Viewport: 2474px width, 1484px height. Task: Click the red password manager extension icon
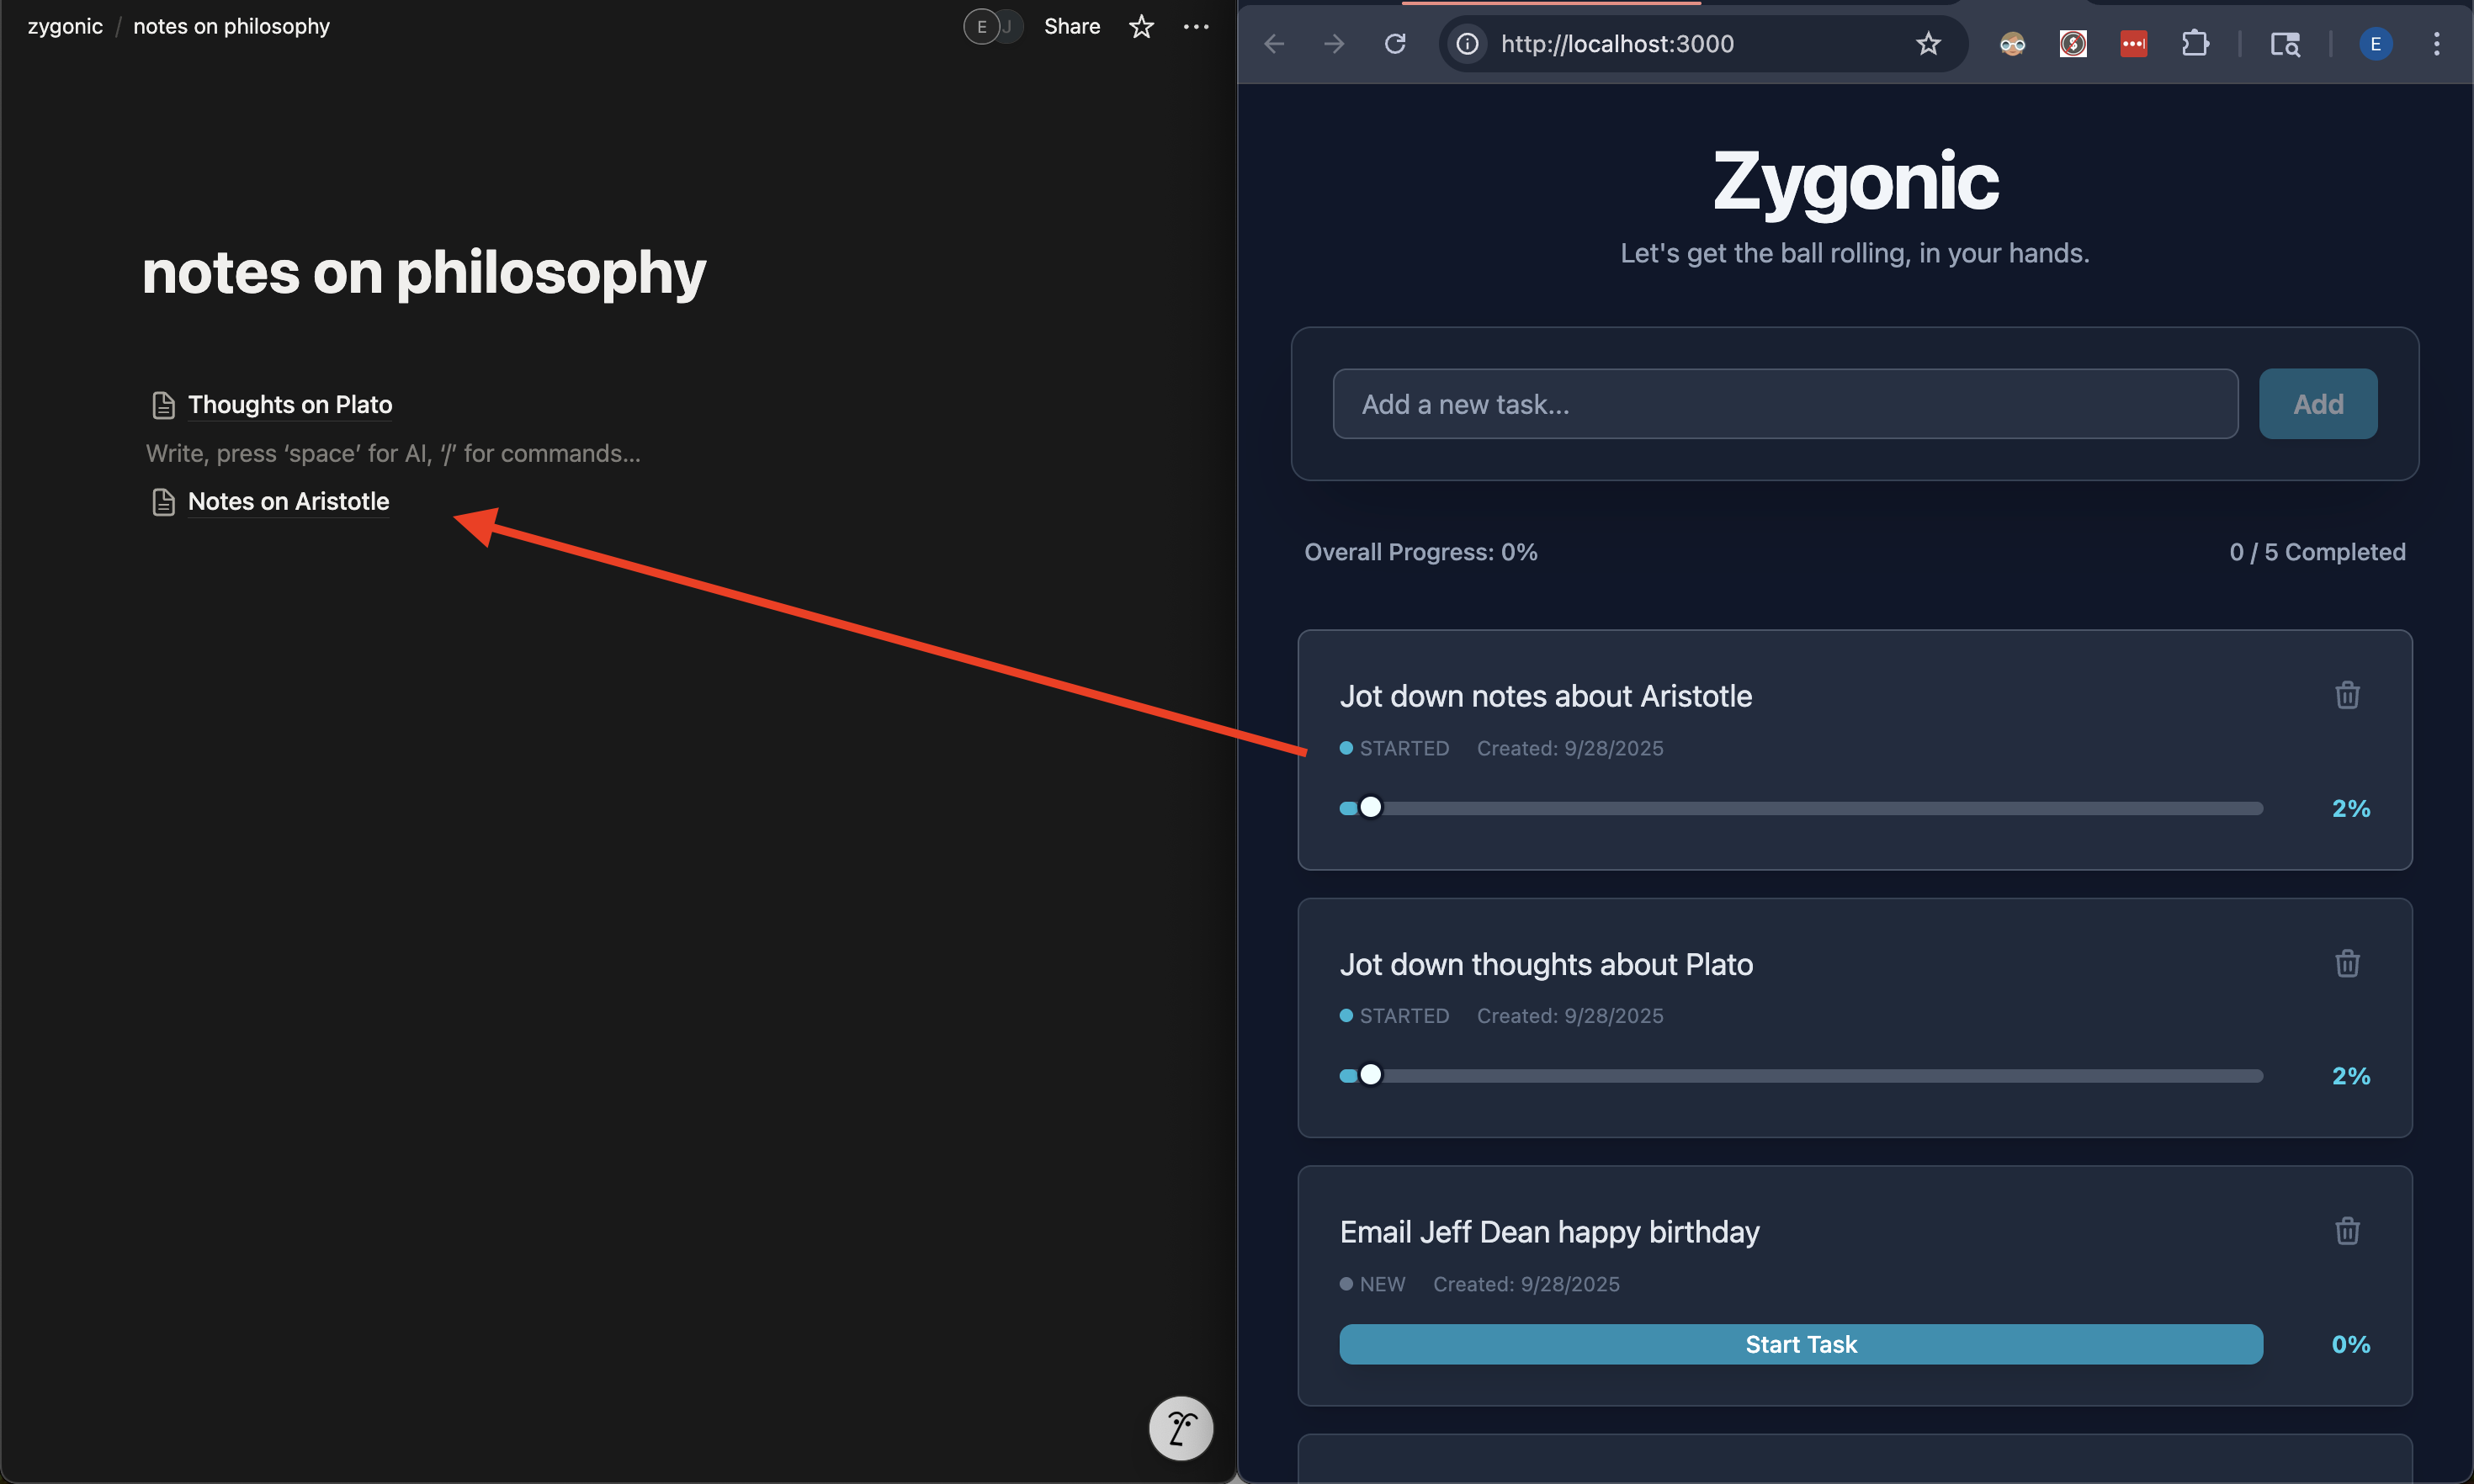[x=2133, y=44]
